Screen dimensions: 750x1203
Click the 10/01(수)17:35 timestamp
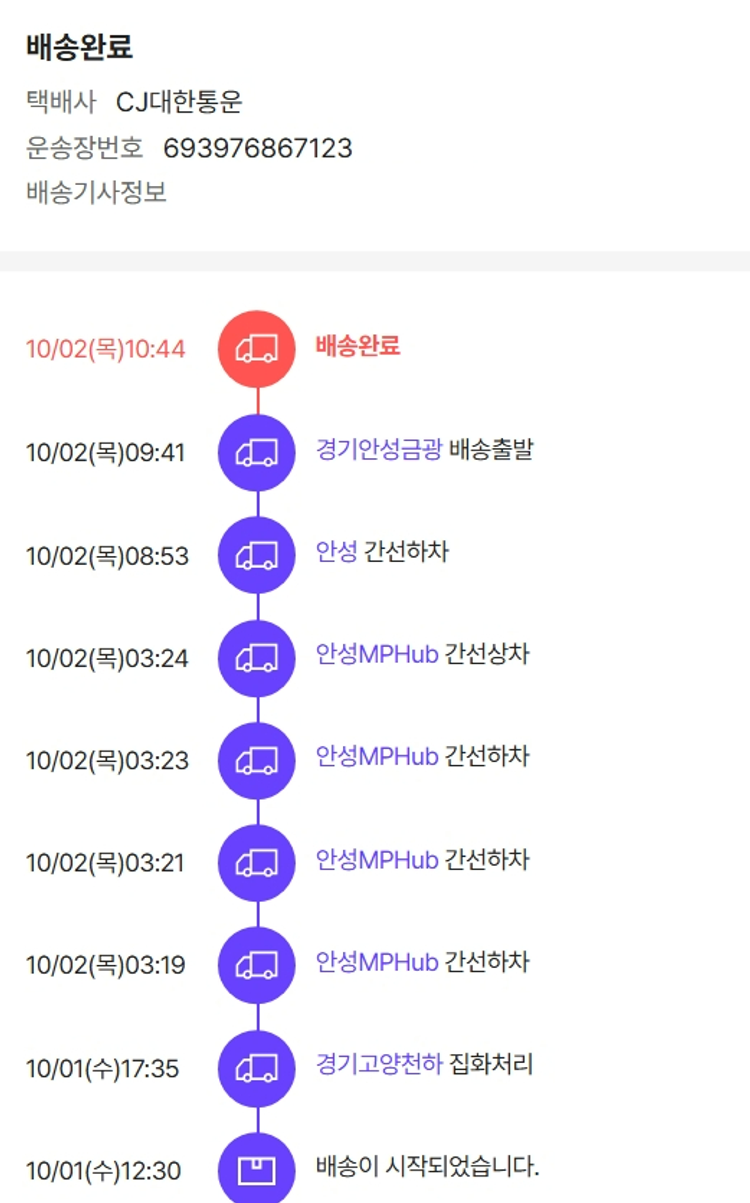[102, 1069]
